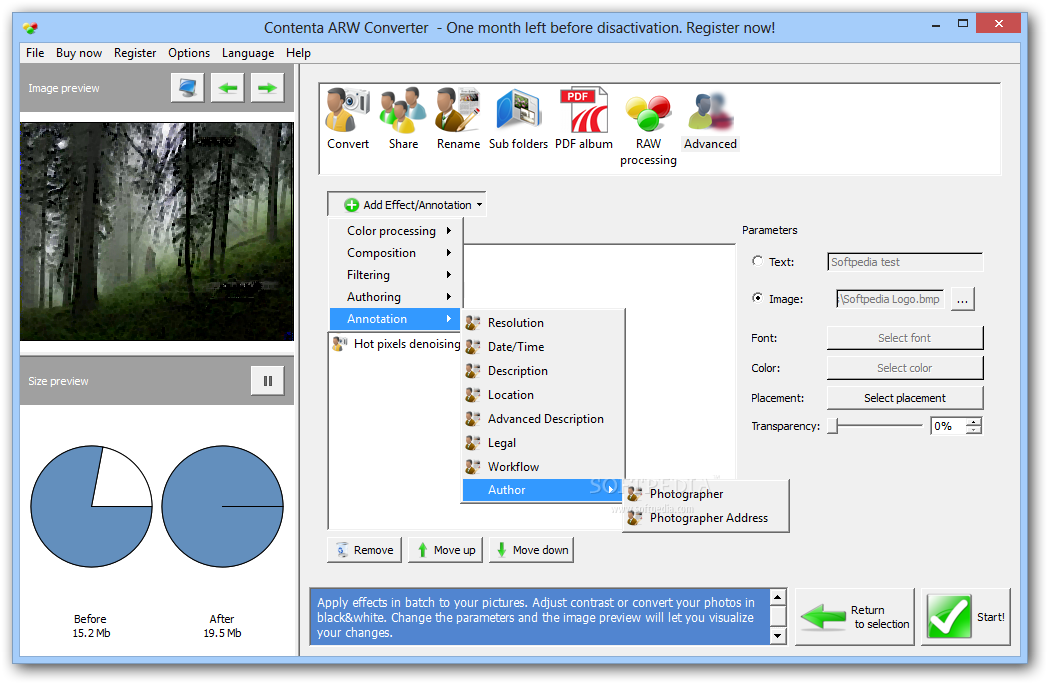This screenshot has width=1048, height=684.
Task: Expand the Filtering submenu
Action: click(x=396, y=275)
